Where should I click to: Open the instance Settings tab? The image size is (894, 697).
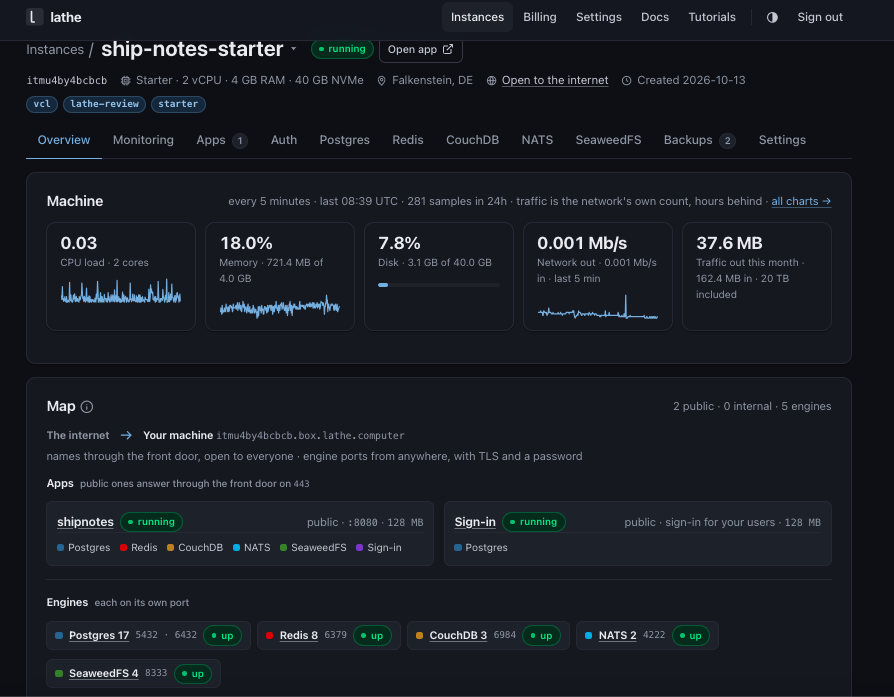click(x=782, y=140)
